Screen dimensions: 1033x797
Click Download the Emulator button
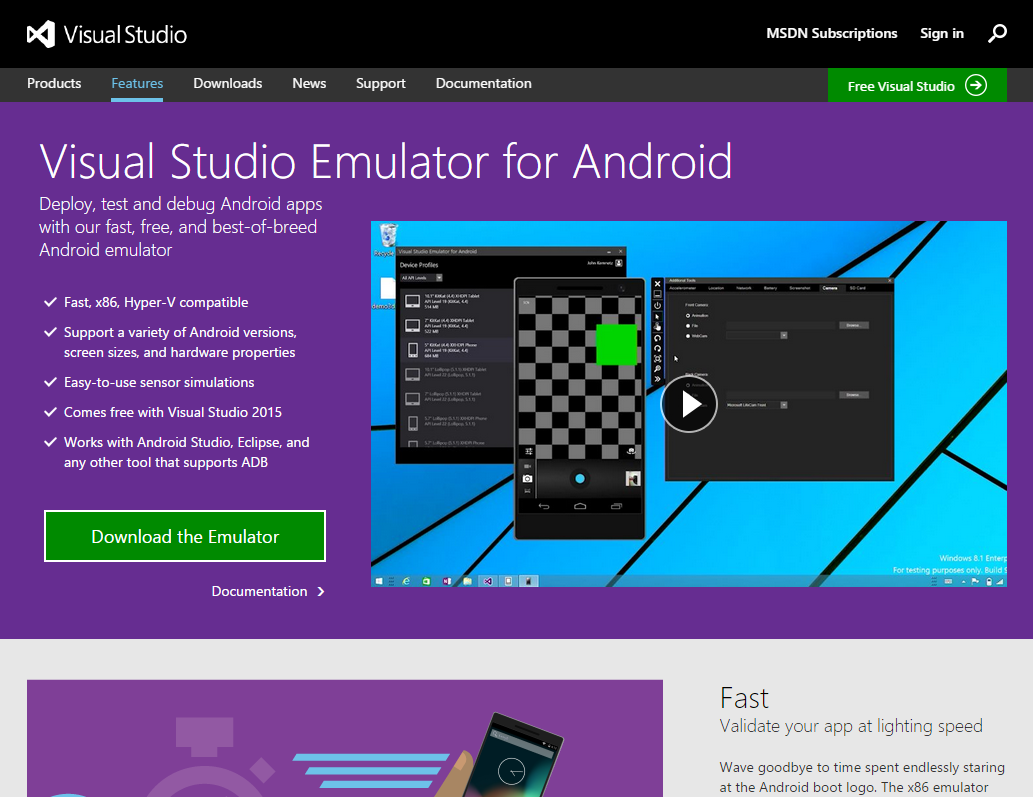click(185, 536)
